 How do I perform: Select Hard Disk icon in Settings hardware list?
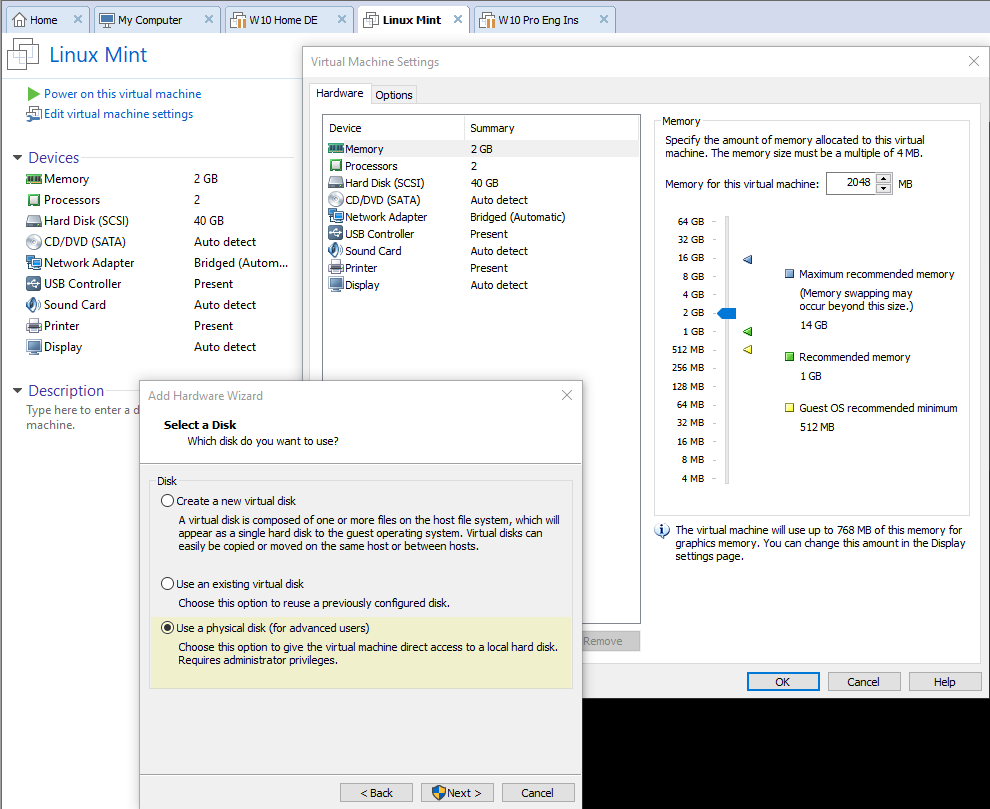pyautogui.click(x=336, y=183)
